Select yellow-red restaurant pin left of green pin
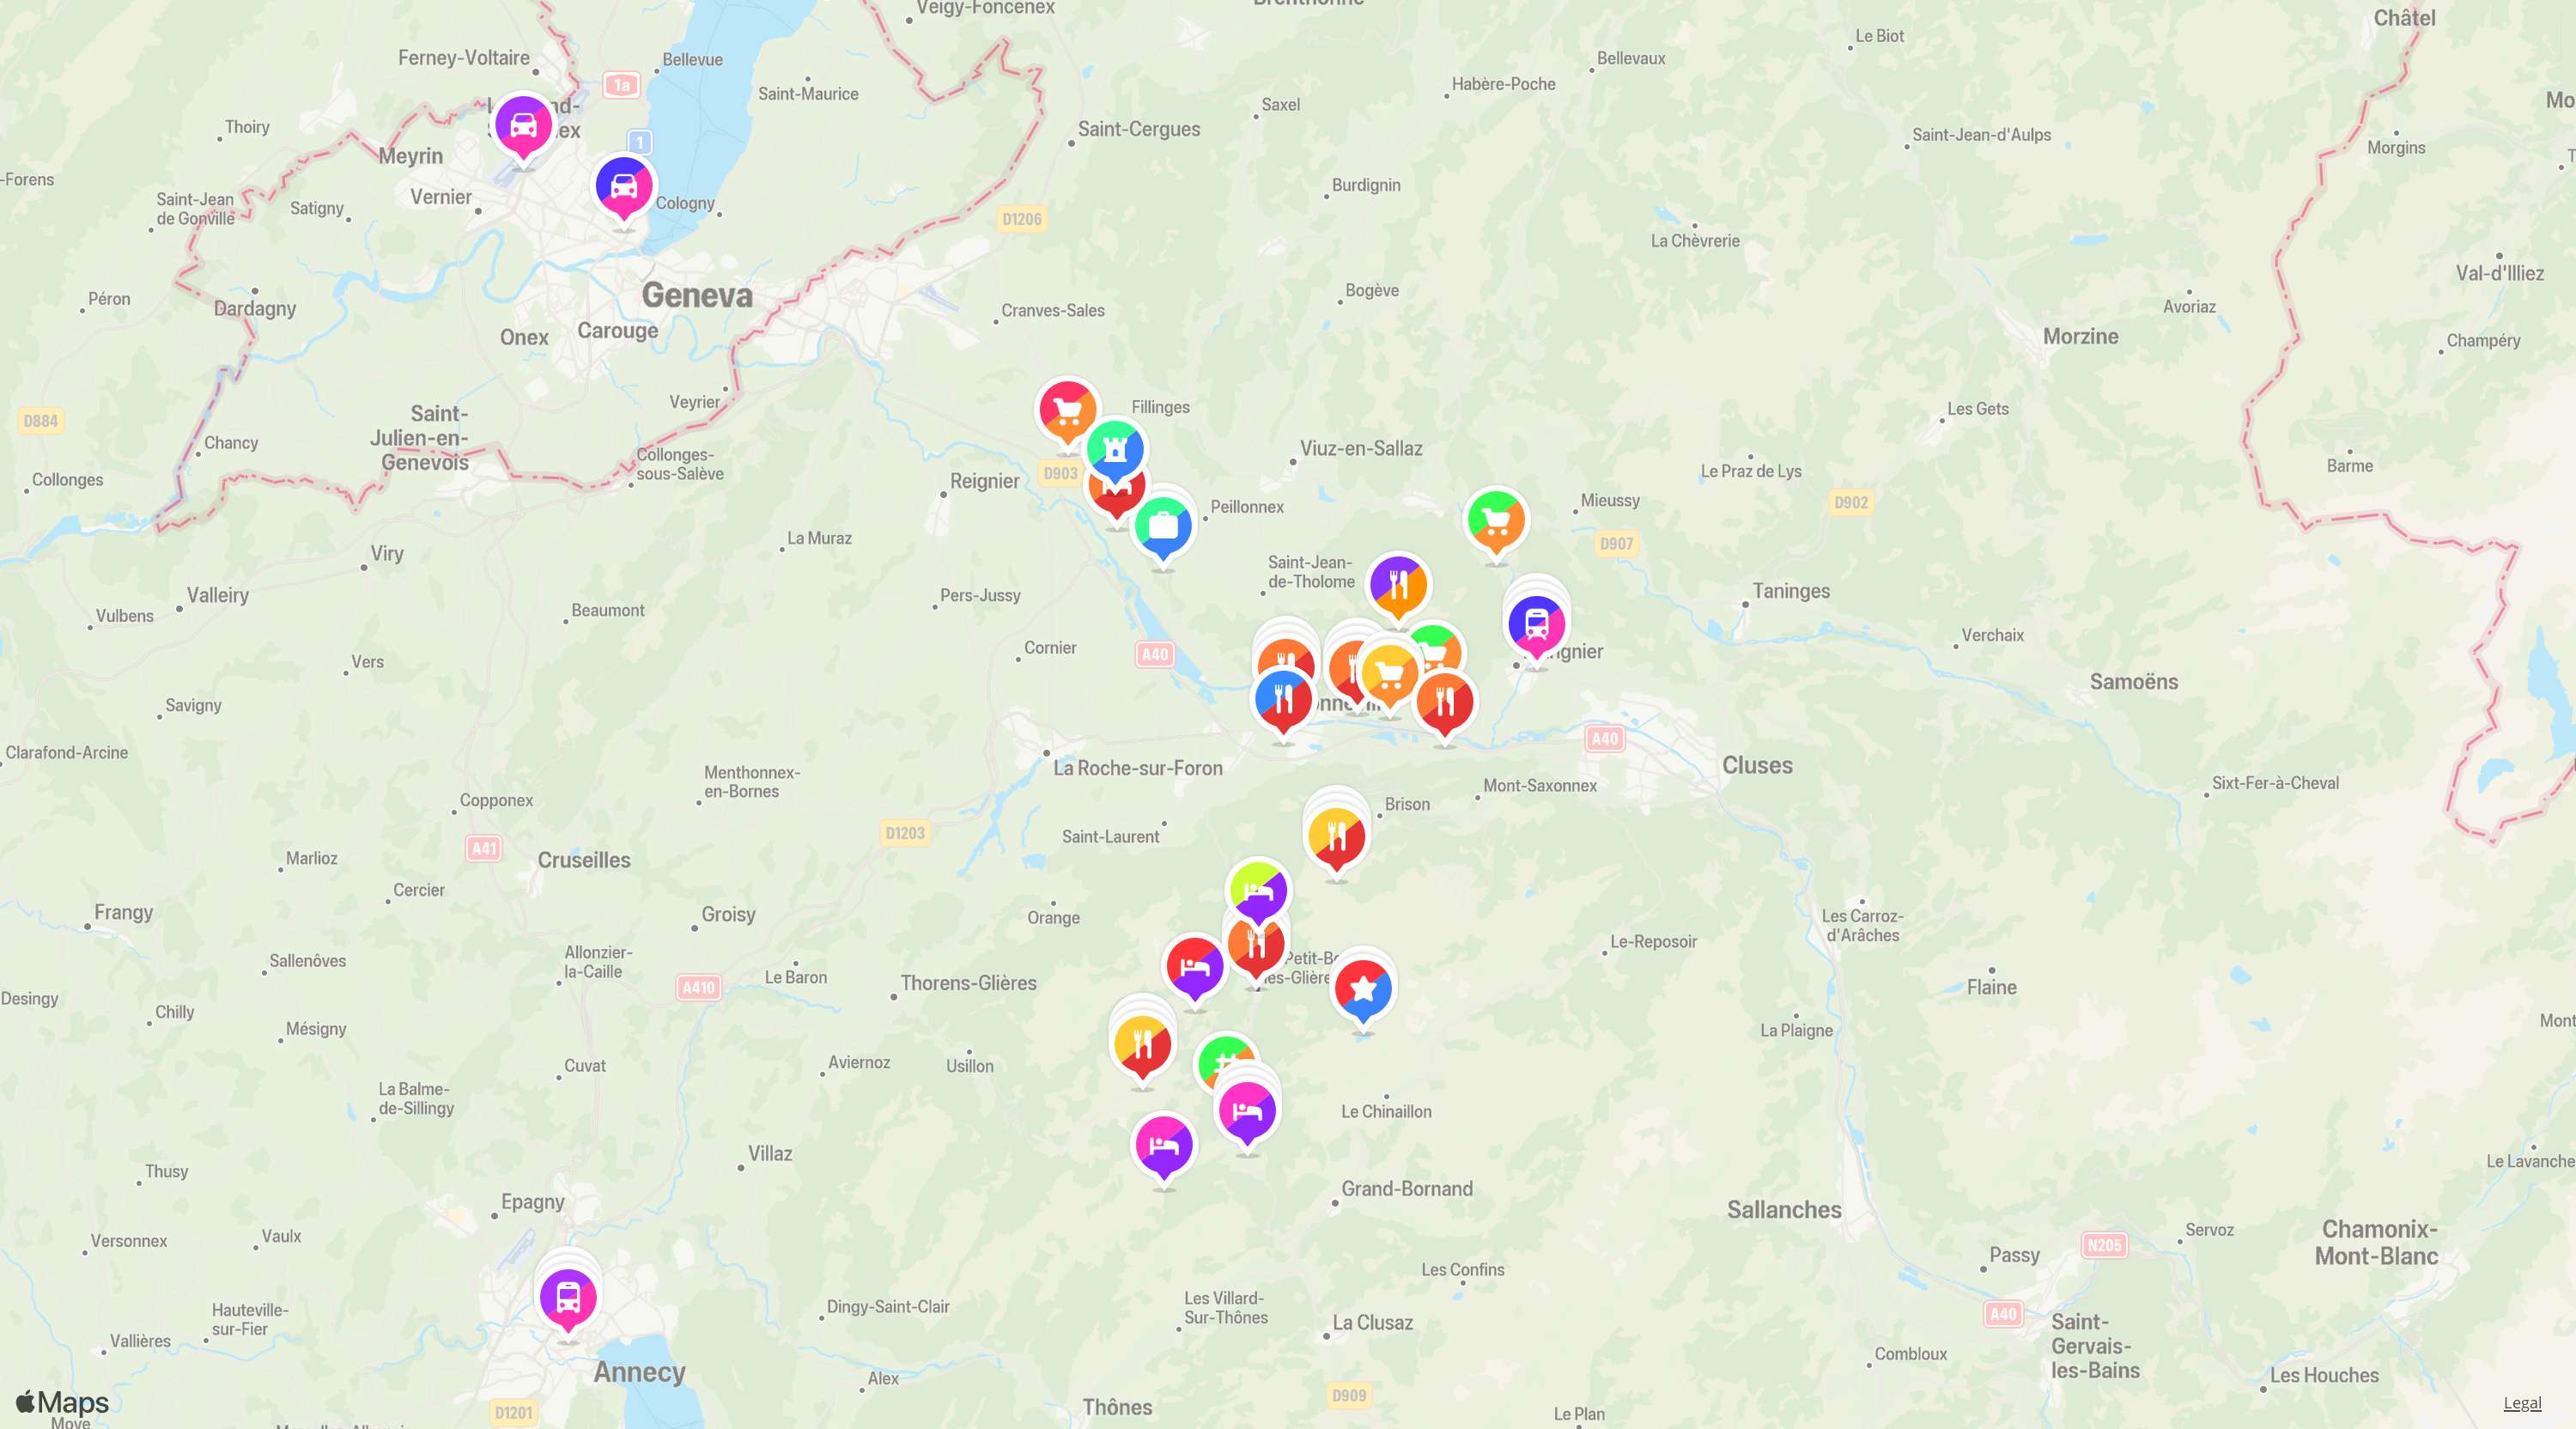2576x1429 pixels. click(1142, 1044)
